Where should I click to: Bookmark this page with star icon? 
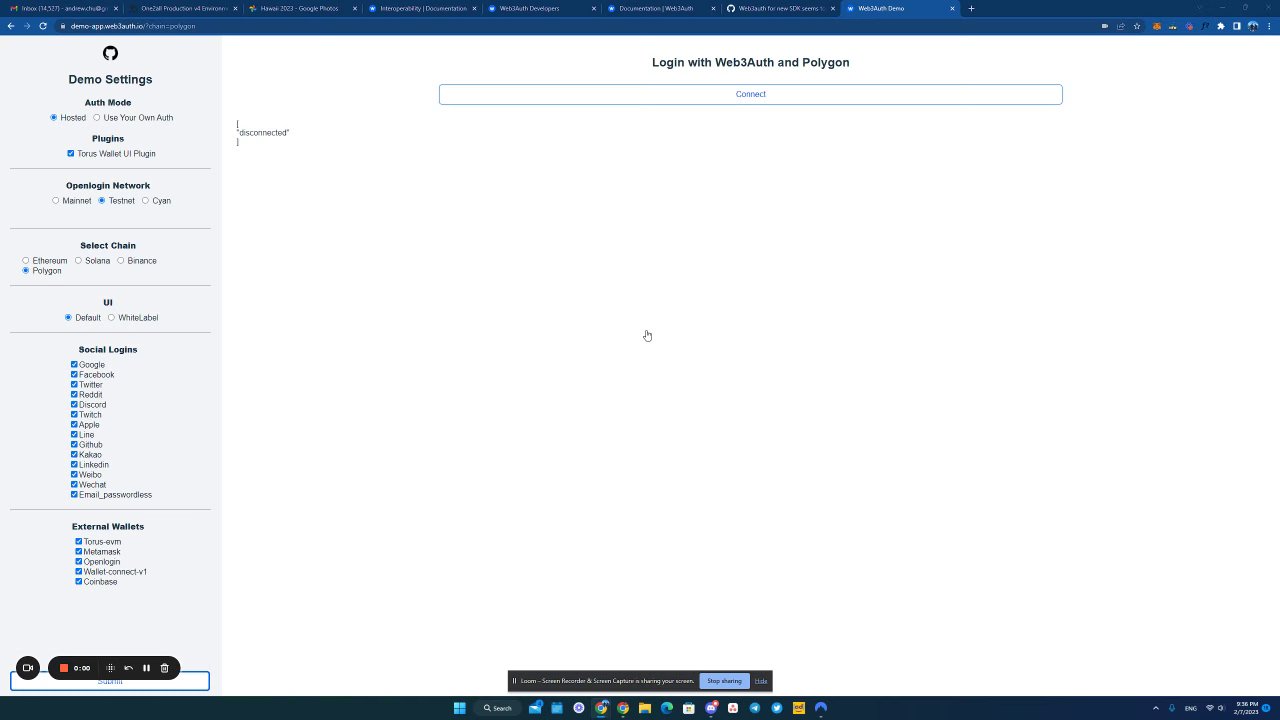click(x=1137, y=26)
